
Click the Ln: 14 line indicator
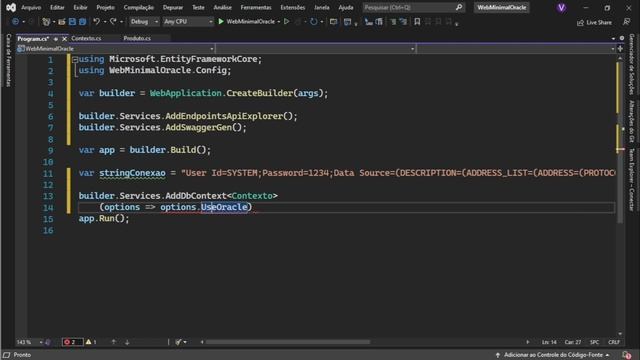[x=549, y=342]
